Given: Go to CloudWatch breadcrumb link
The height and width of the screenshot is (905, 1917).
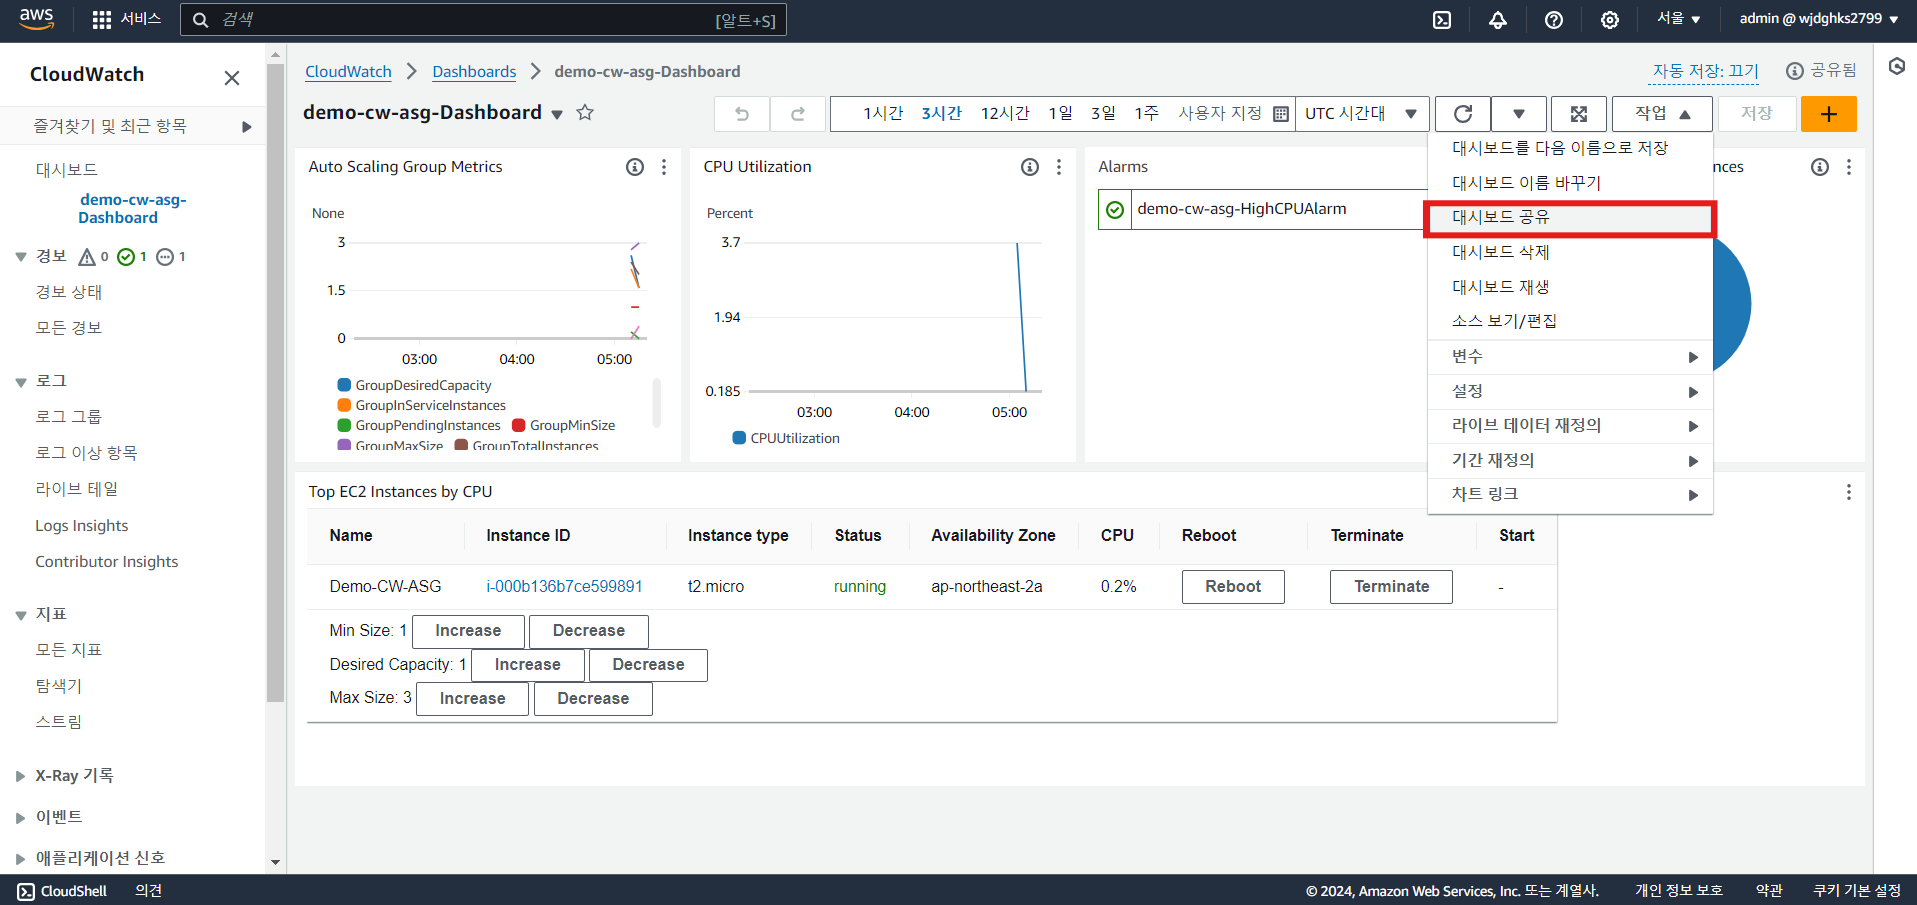Looking at the screenshot, I should point(348,72).
